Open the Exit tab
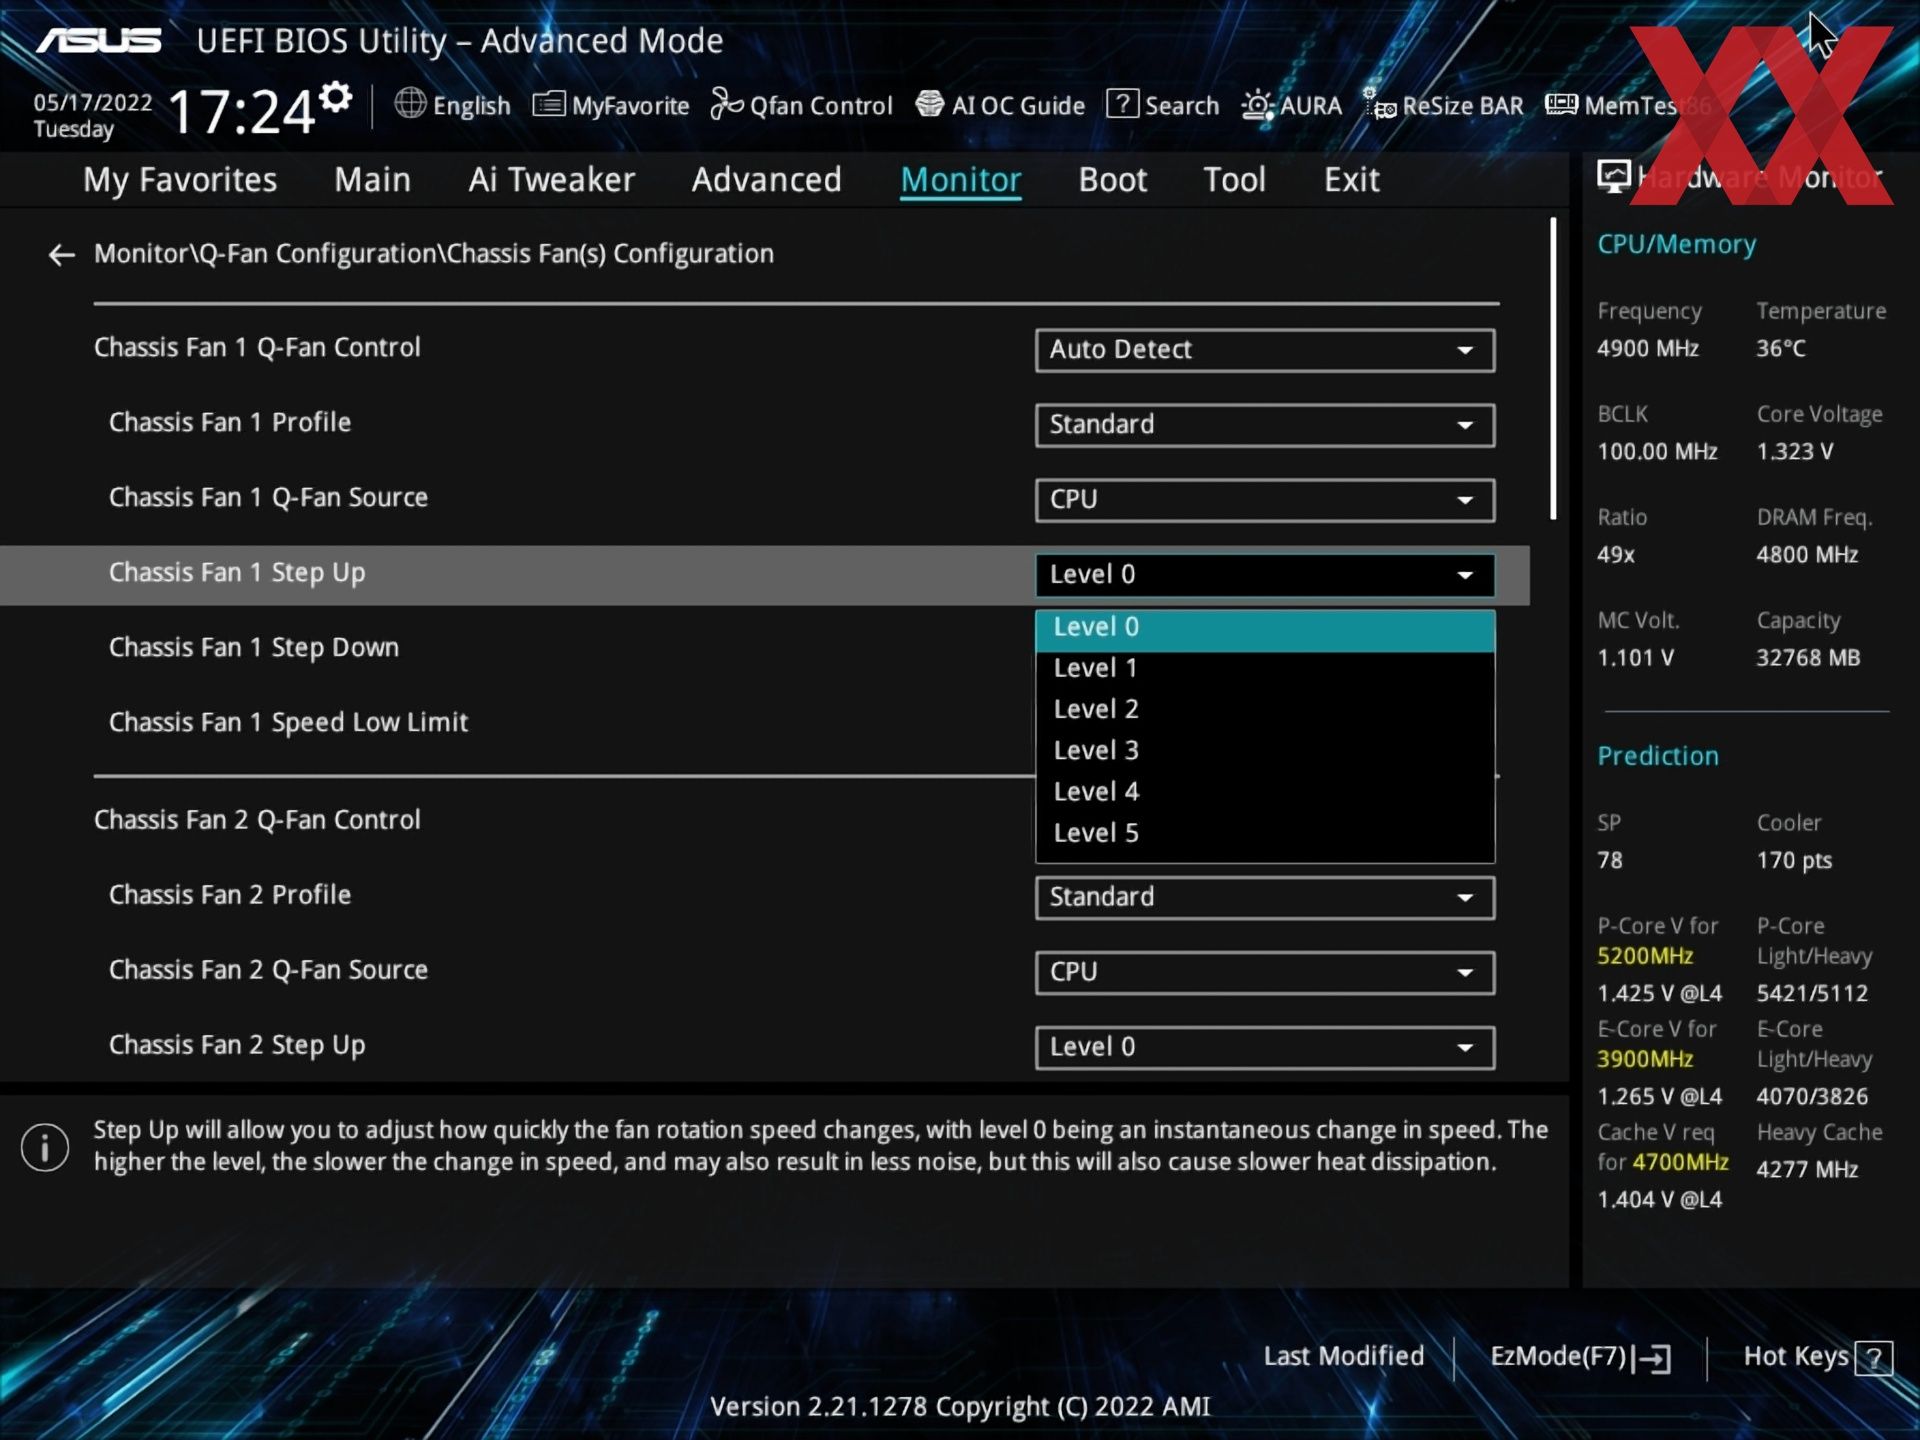Screen dimensions: 1920x1440 point(1351,180)
